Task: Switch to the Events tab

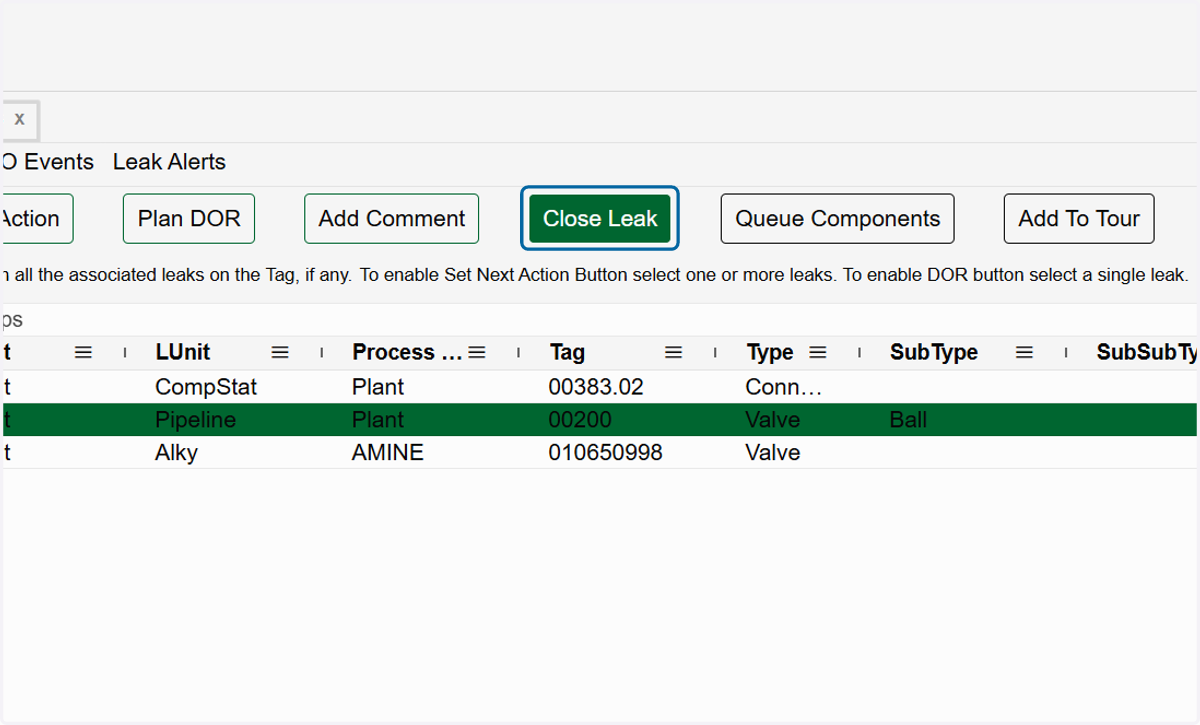Action: 48,162
